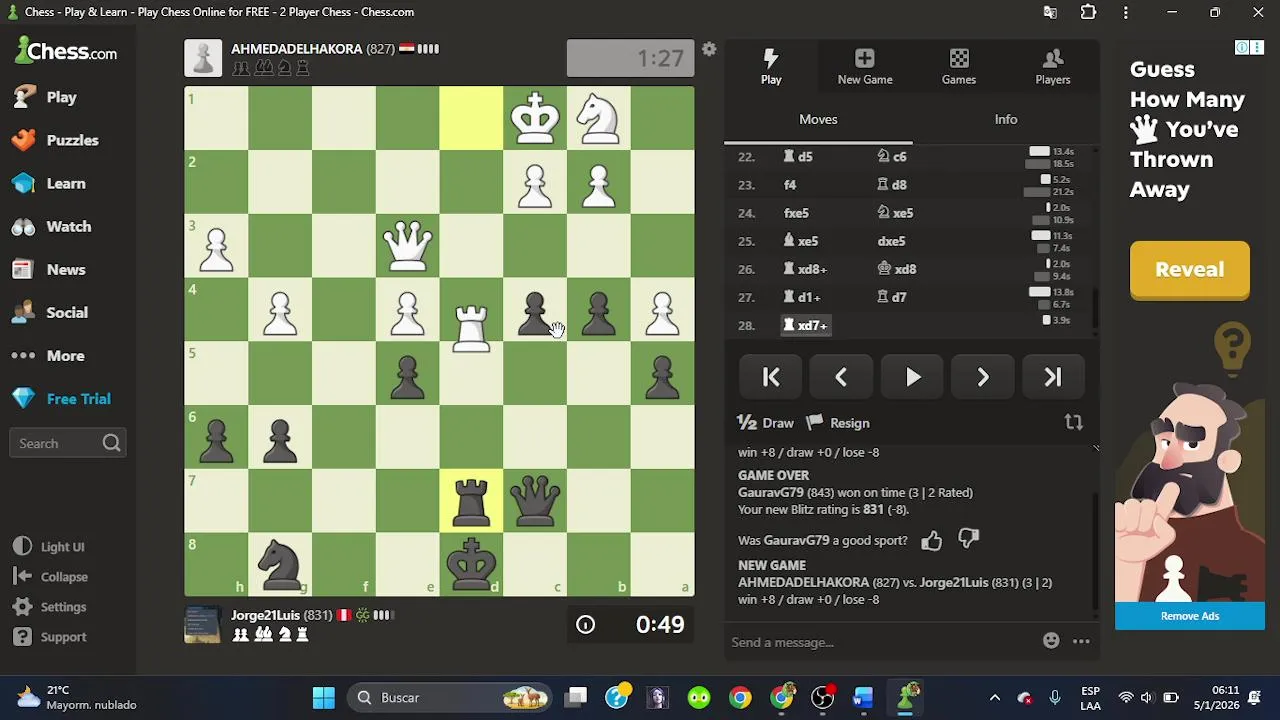Select move 26 xd8+ in list
Screen dimensions: 1280x720
pos(806,269)
